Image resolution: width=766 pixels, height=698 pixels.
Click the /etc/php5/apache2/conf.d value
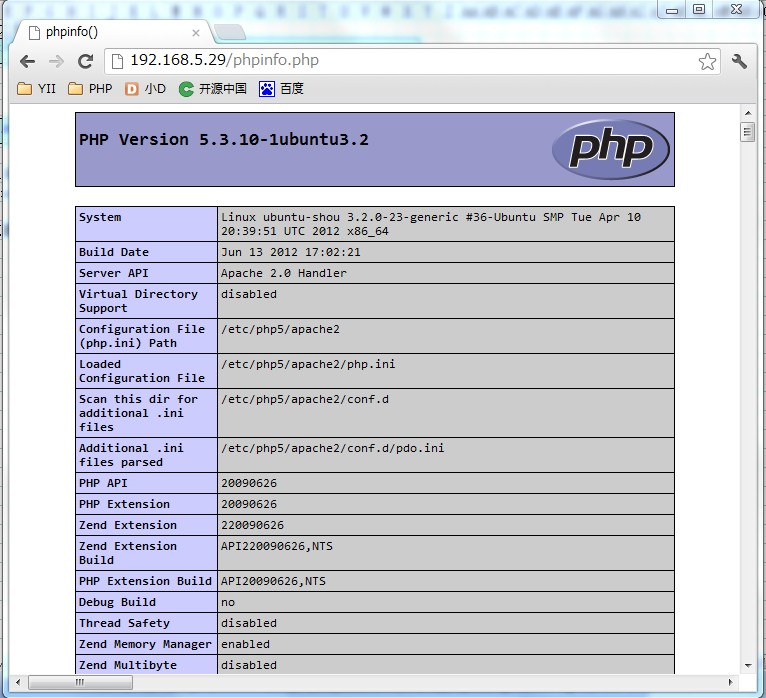tap(305, 400)
